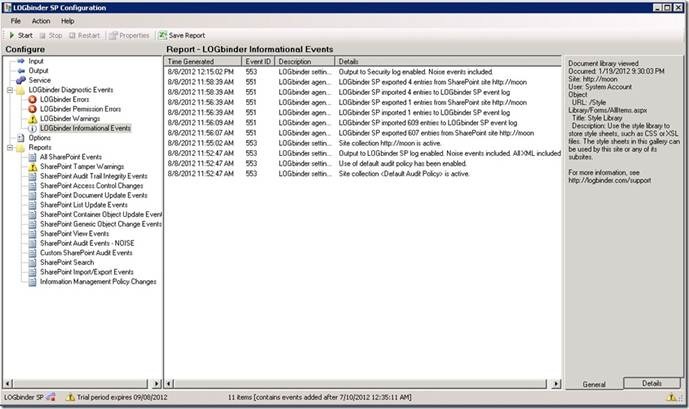The image size is (689, 409).
Task: Open the Service node icon
Action: coord(20,80)
